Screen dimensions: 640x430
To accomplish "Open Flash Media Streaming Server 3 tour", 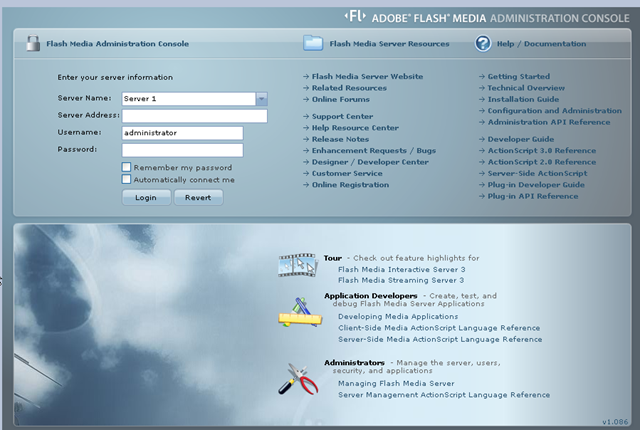I will click(401, 280).
